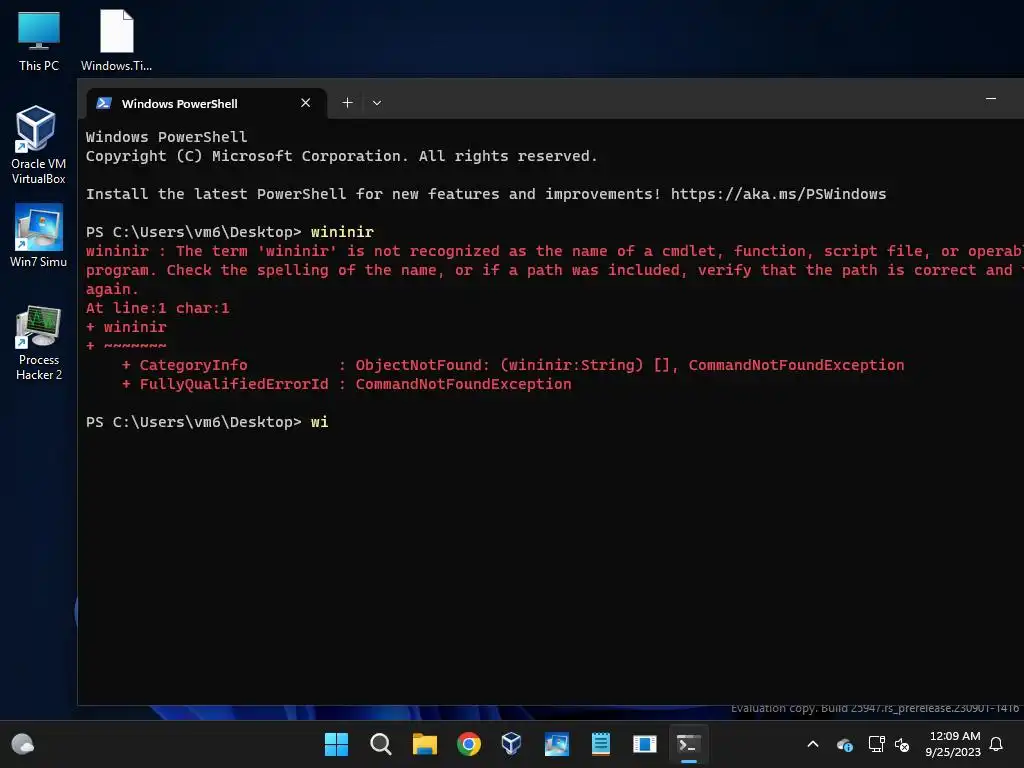The width and height of the screenshot is (1024, 768).
Task: Open the Win7 Simu desktop shortcut
Action: 38,235
